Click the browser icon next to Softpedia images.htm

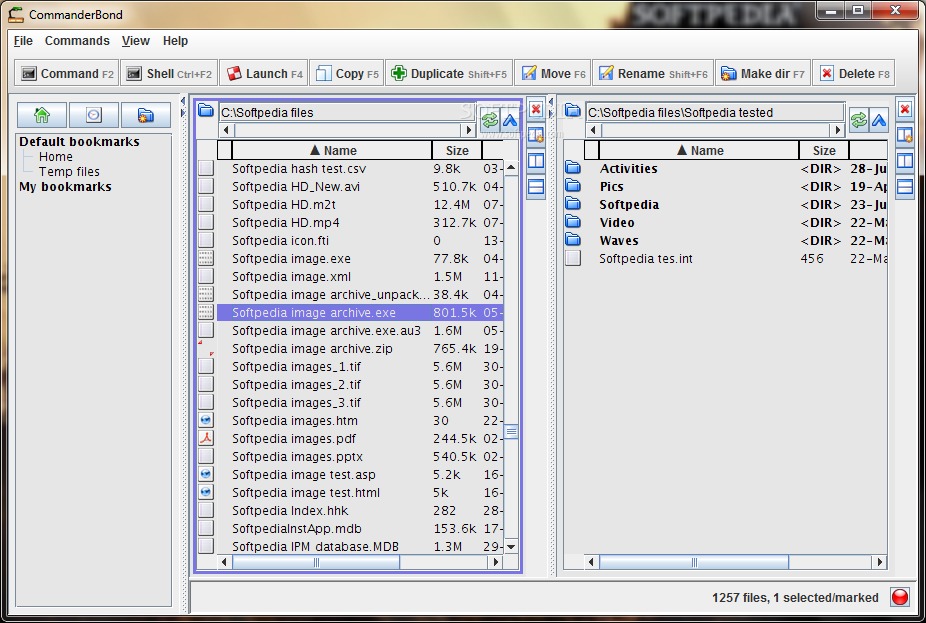coord(206,420)
